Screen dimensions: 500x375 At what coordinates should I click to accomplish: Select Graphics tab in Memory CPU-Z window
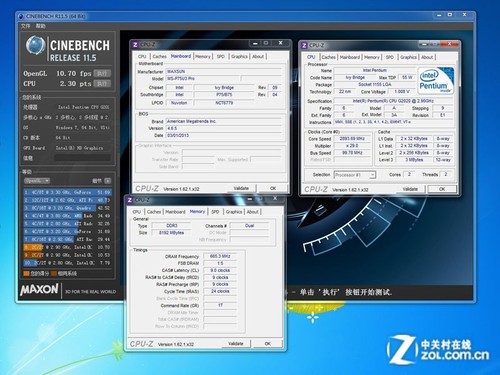[x=234, y=212]
